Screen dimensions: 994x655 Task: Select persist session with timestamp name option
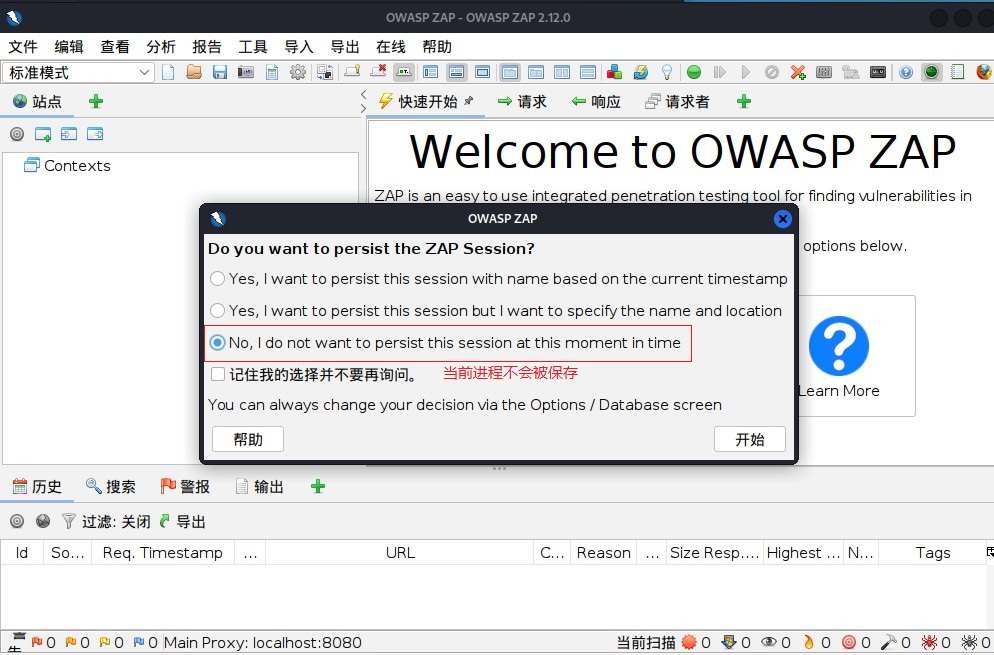tap(499, 279)
